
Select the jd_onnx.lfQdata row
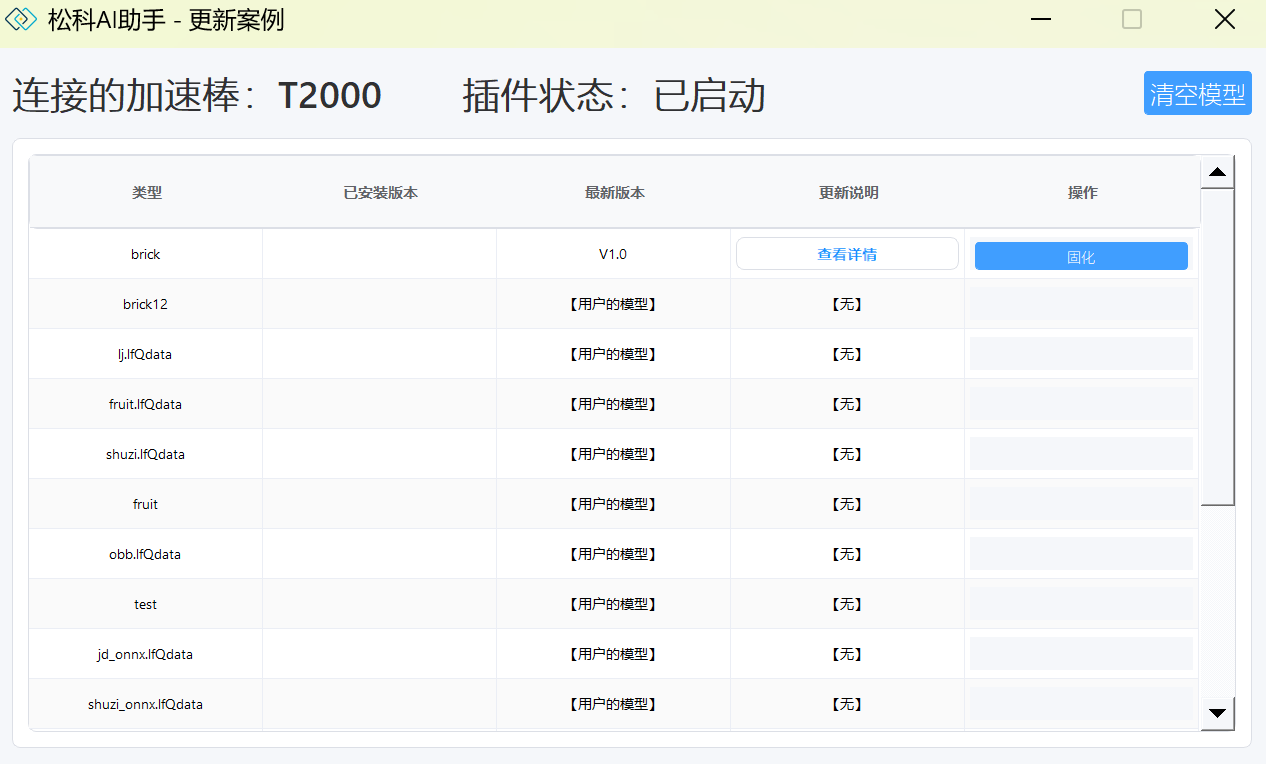tap(146, 654)
